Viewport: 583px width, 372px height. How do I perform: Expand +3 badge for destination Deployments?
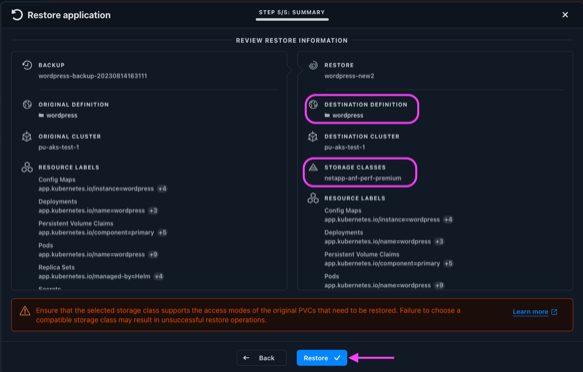pyautogui.click(x=439, y=242)
